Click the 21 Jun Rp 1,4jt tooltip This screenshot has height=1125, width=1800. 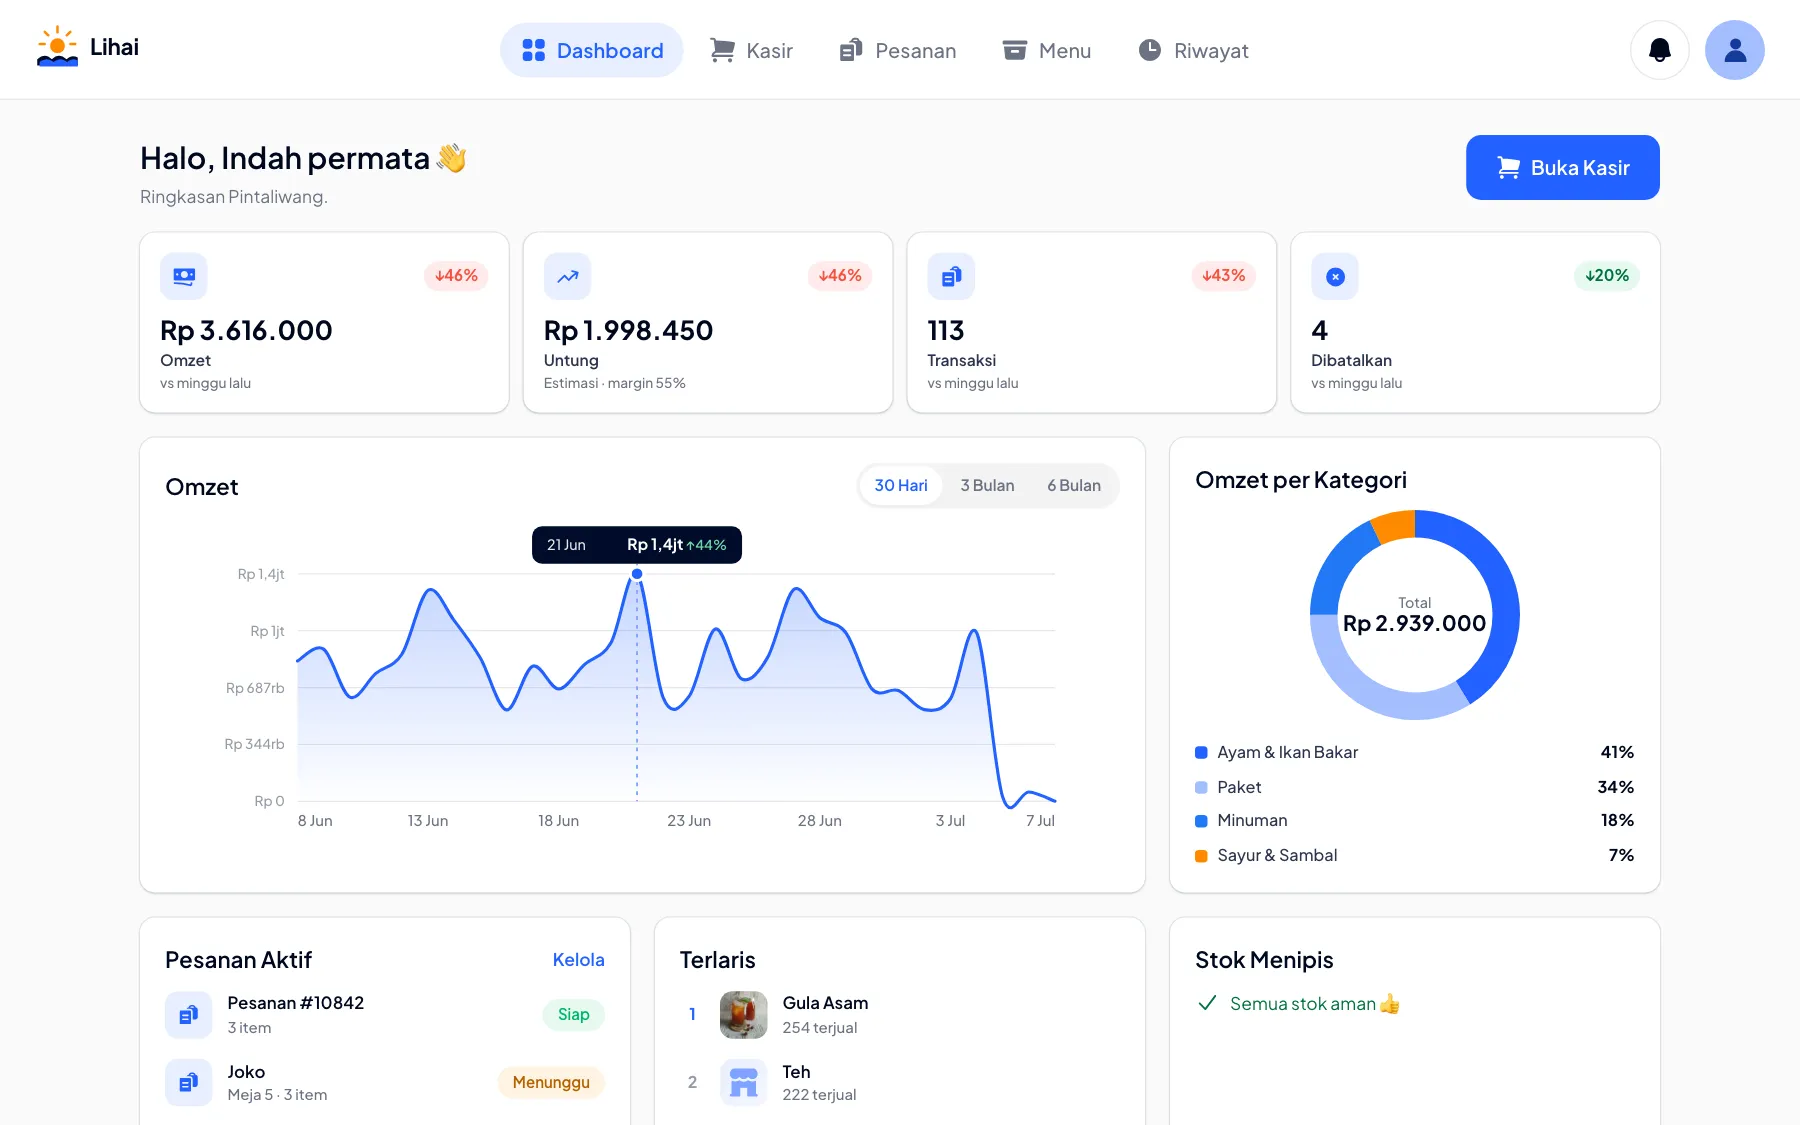(637, 545)
